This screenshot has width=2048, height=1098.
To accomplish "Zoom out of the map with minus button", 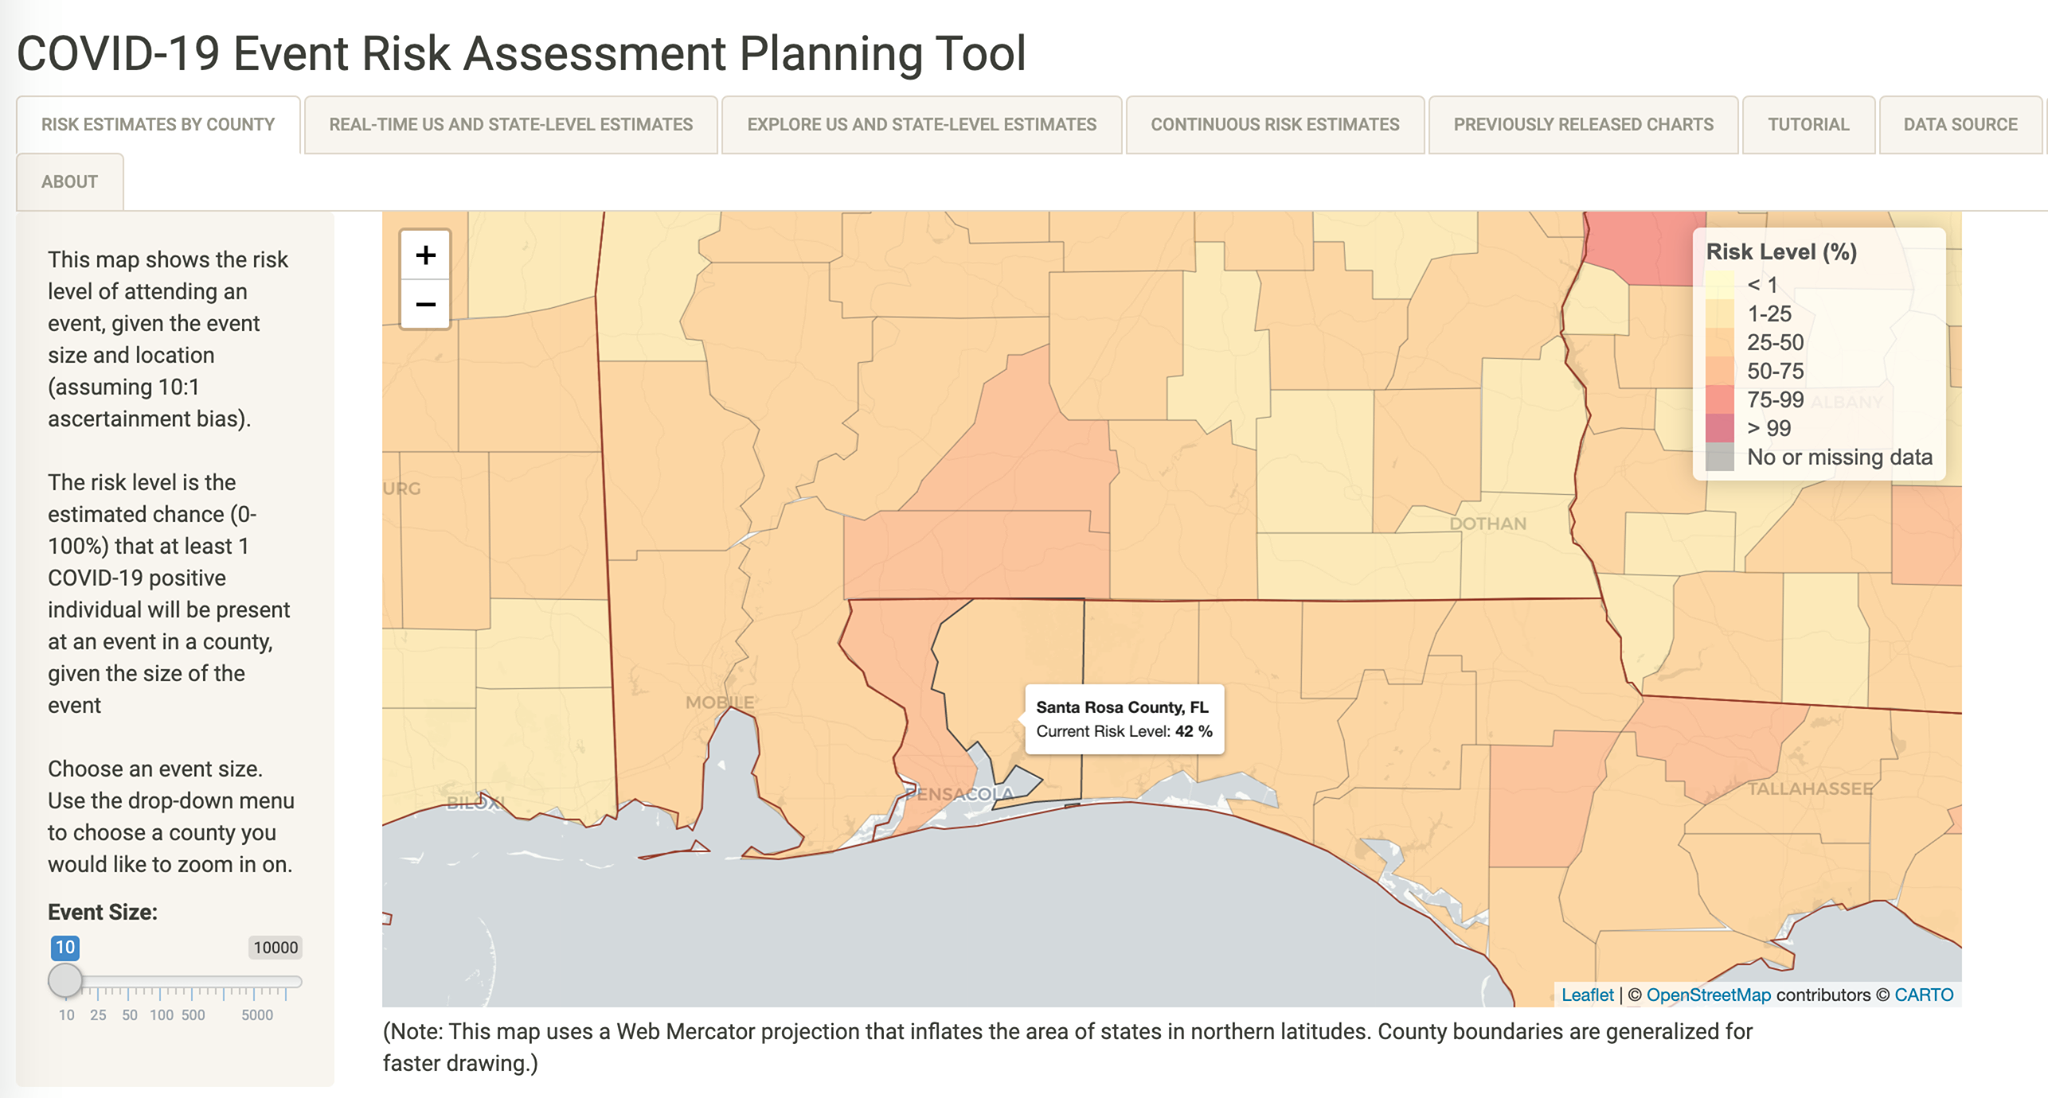I will click(425, 304).
